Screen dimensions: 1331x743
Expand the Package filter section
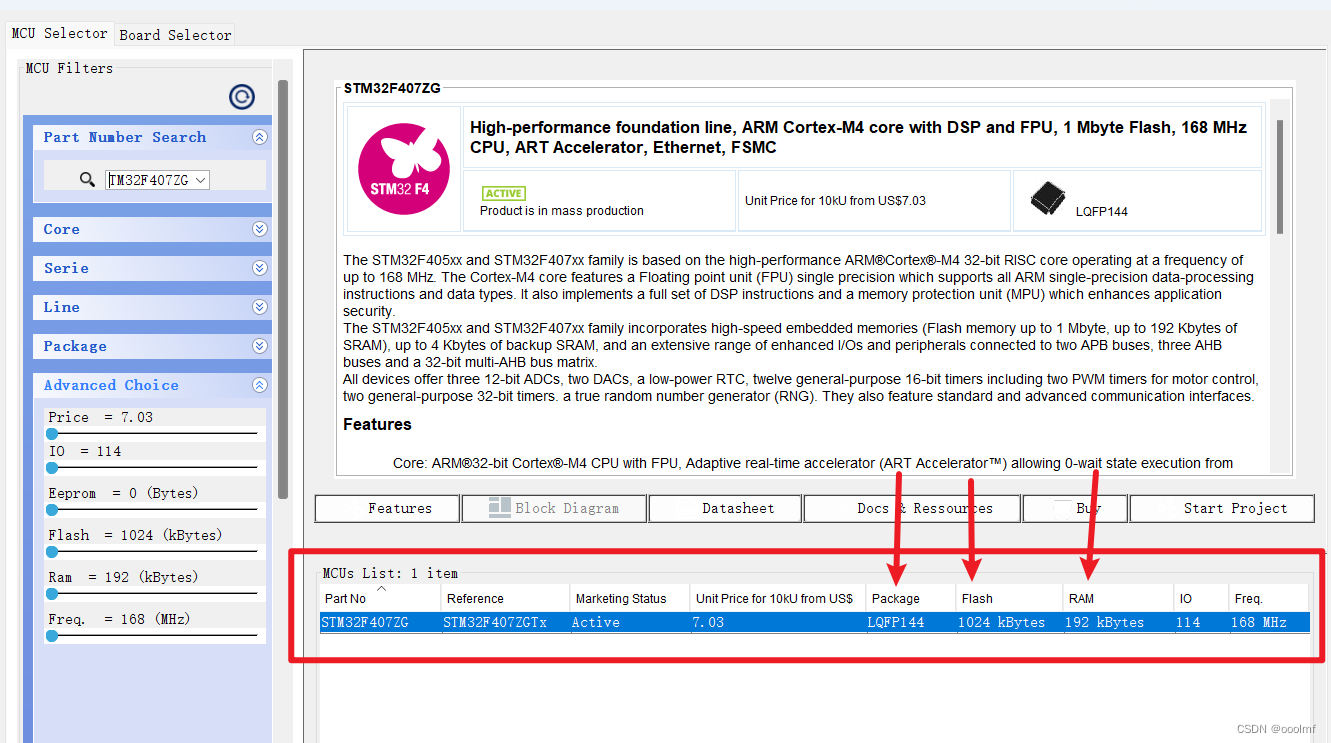260,346
